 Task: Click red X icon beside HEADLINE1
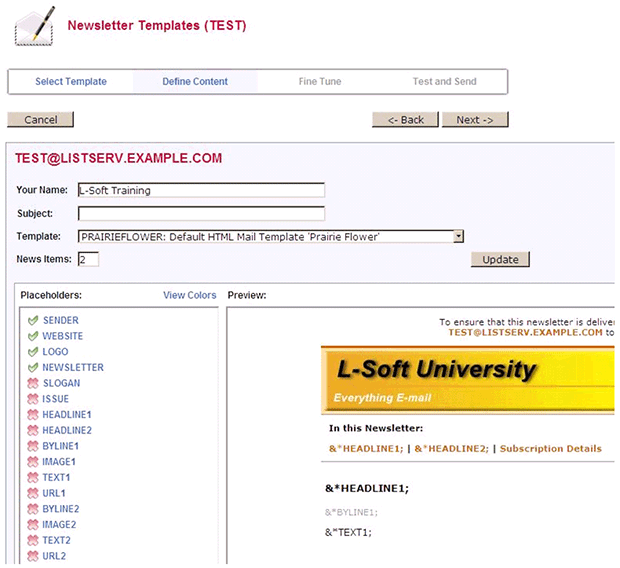(x=33, y=415)
